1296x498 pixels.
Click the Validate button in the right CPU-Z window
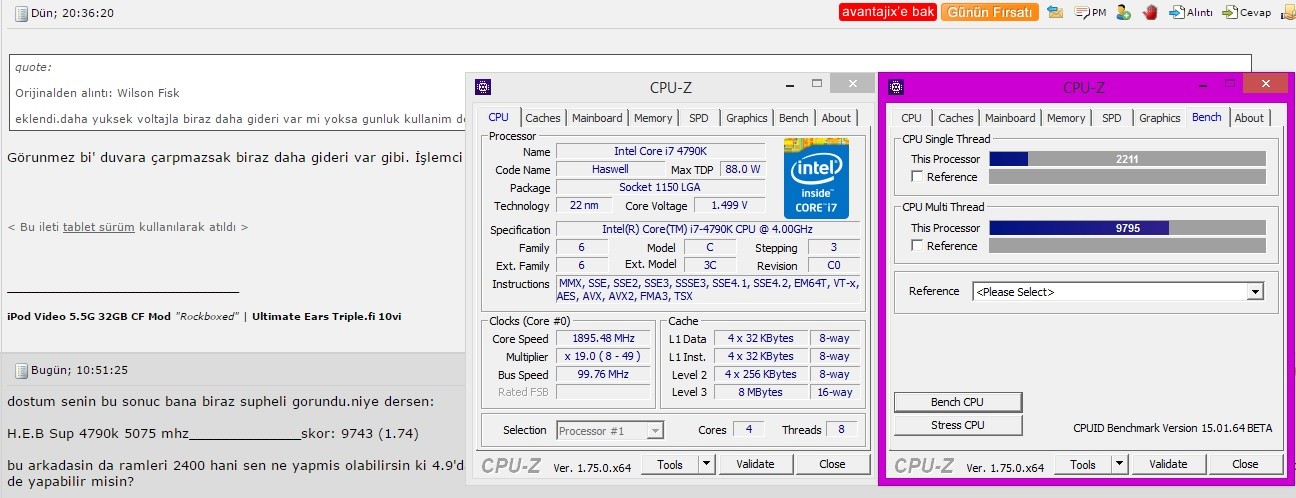(x=1168, y=464)
